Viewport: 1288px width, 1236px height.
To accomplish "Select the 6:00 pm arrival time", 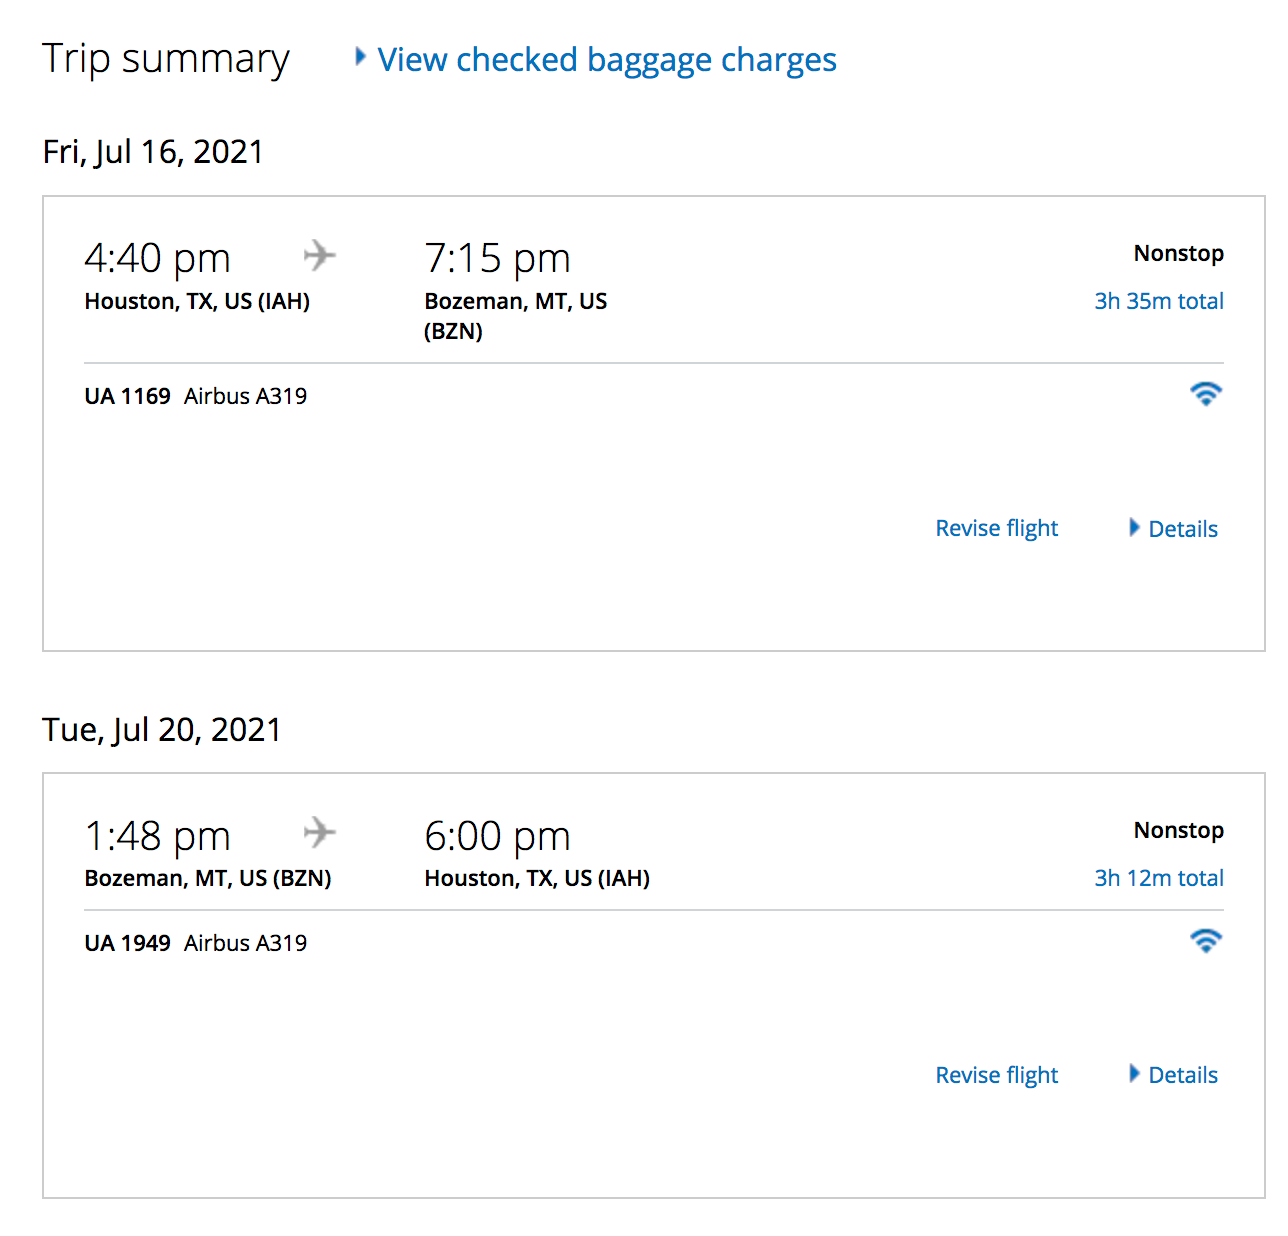I will pos(497,836).
